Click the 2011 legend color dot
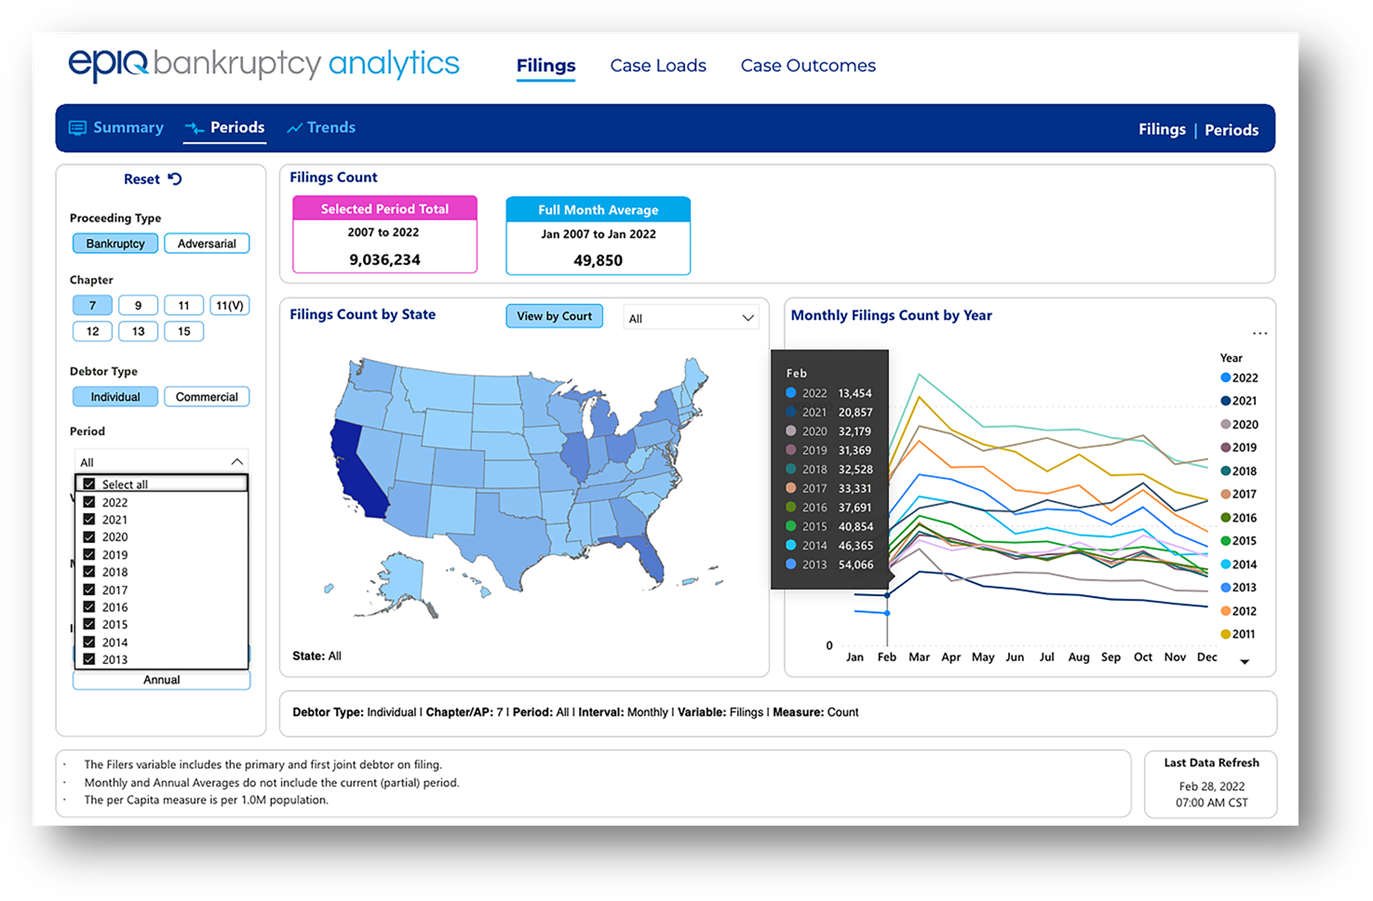The width and height of the screenshot is (1373, 901). [x=1226, y=634]
